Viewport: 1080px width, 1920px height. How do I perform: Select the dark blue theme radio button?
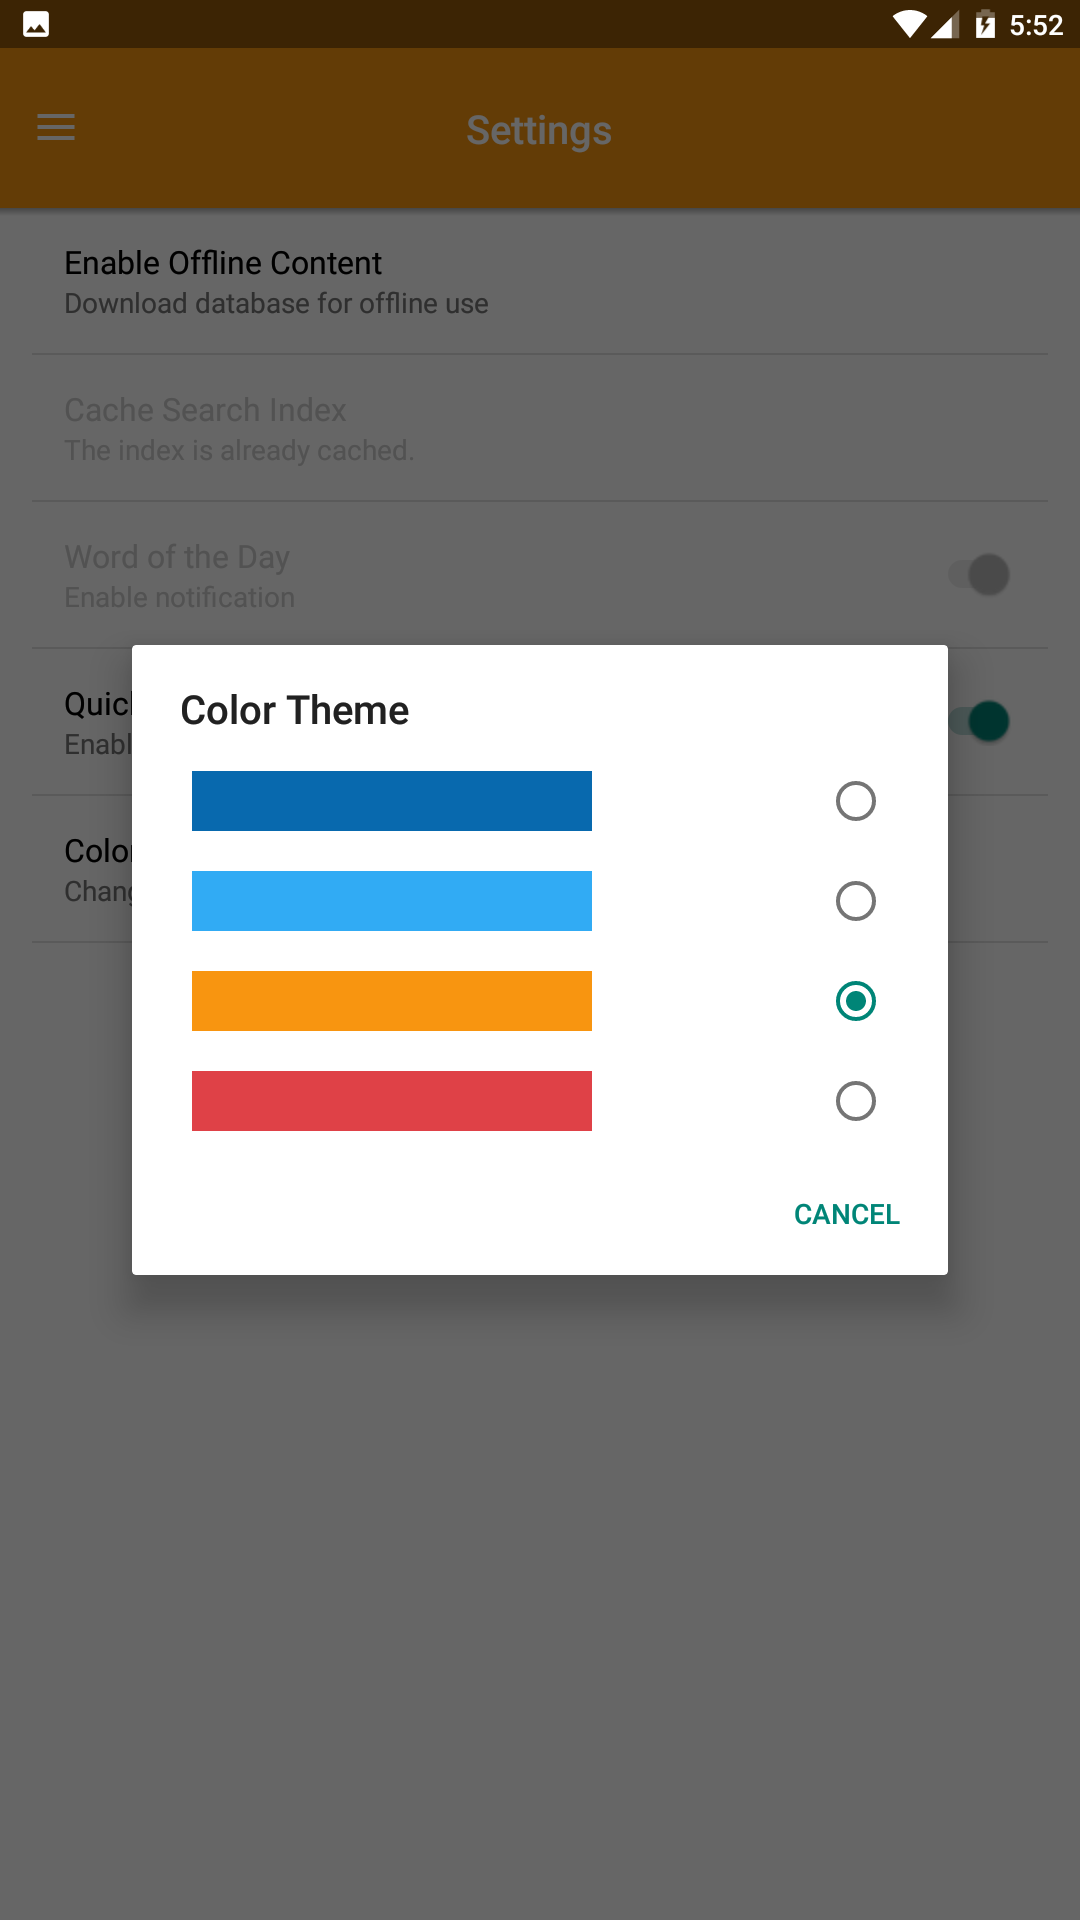point(856,801)
